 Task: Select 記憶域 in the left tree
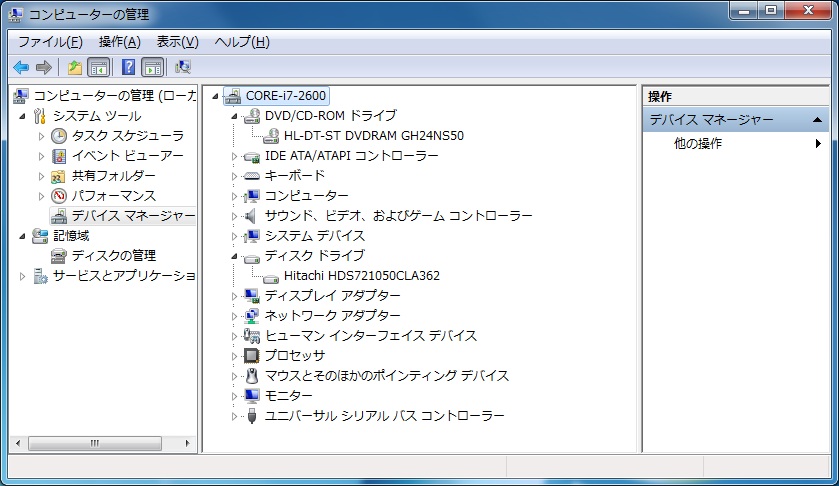71,236
